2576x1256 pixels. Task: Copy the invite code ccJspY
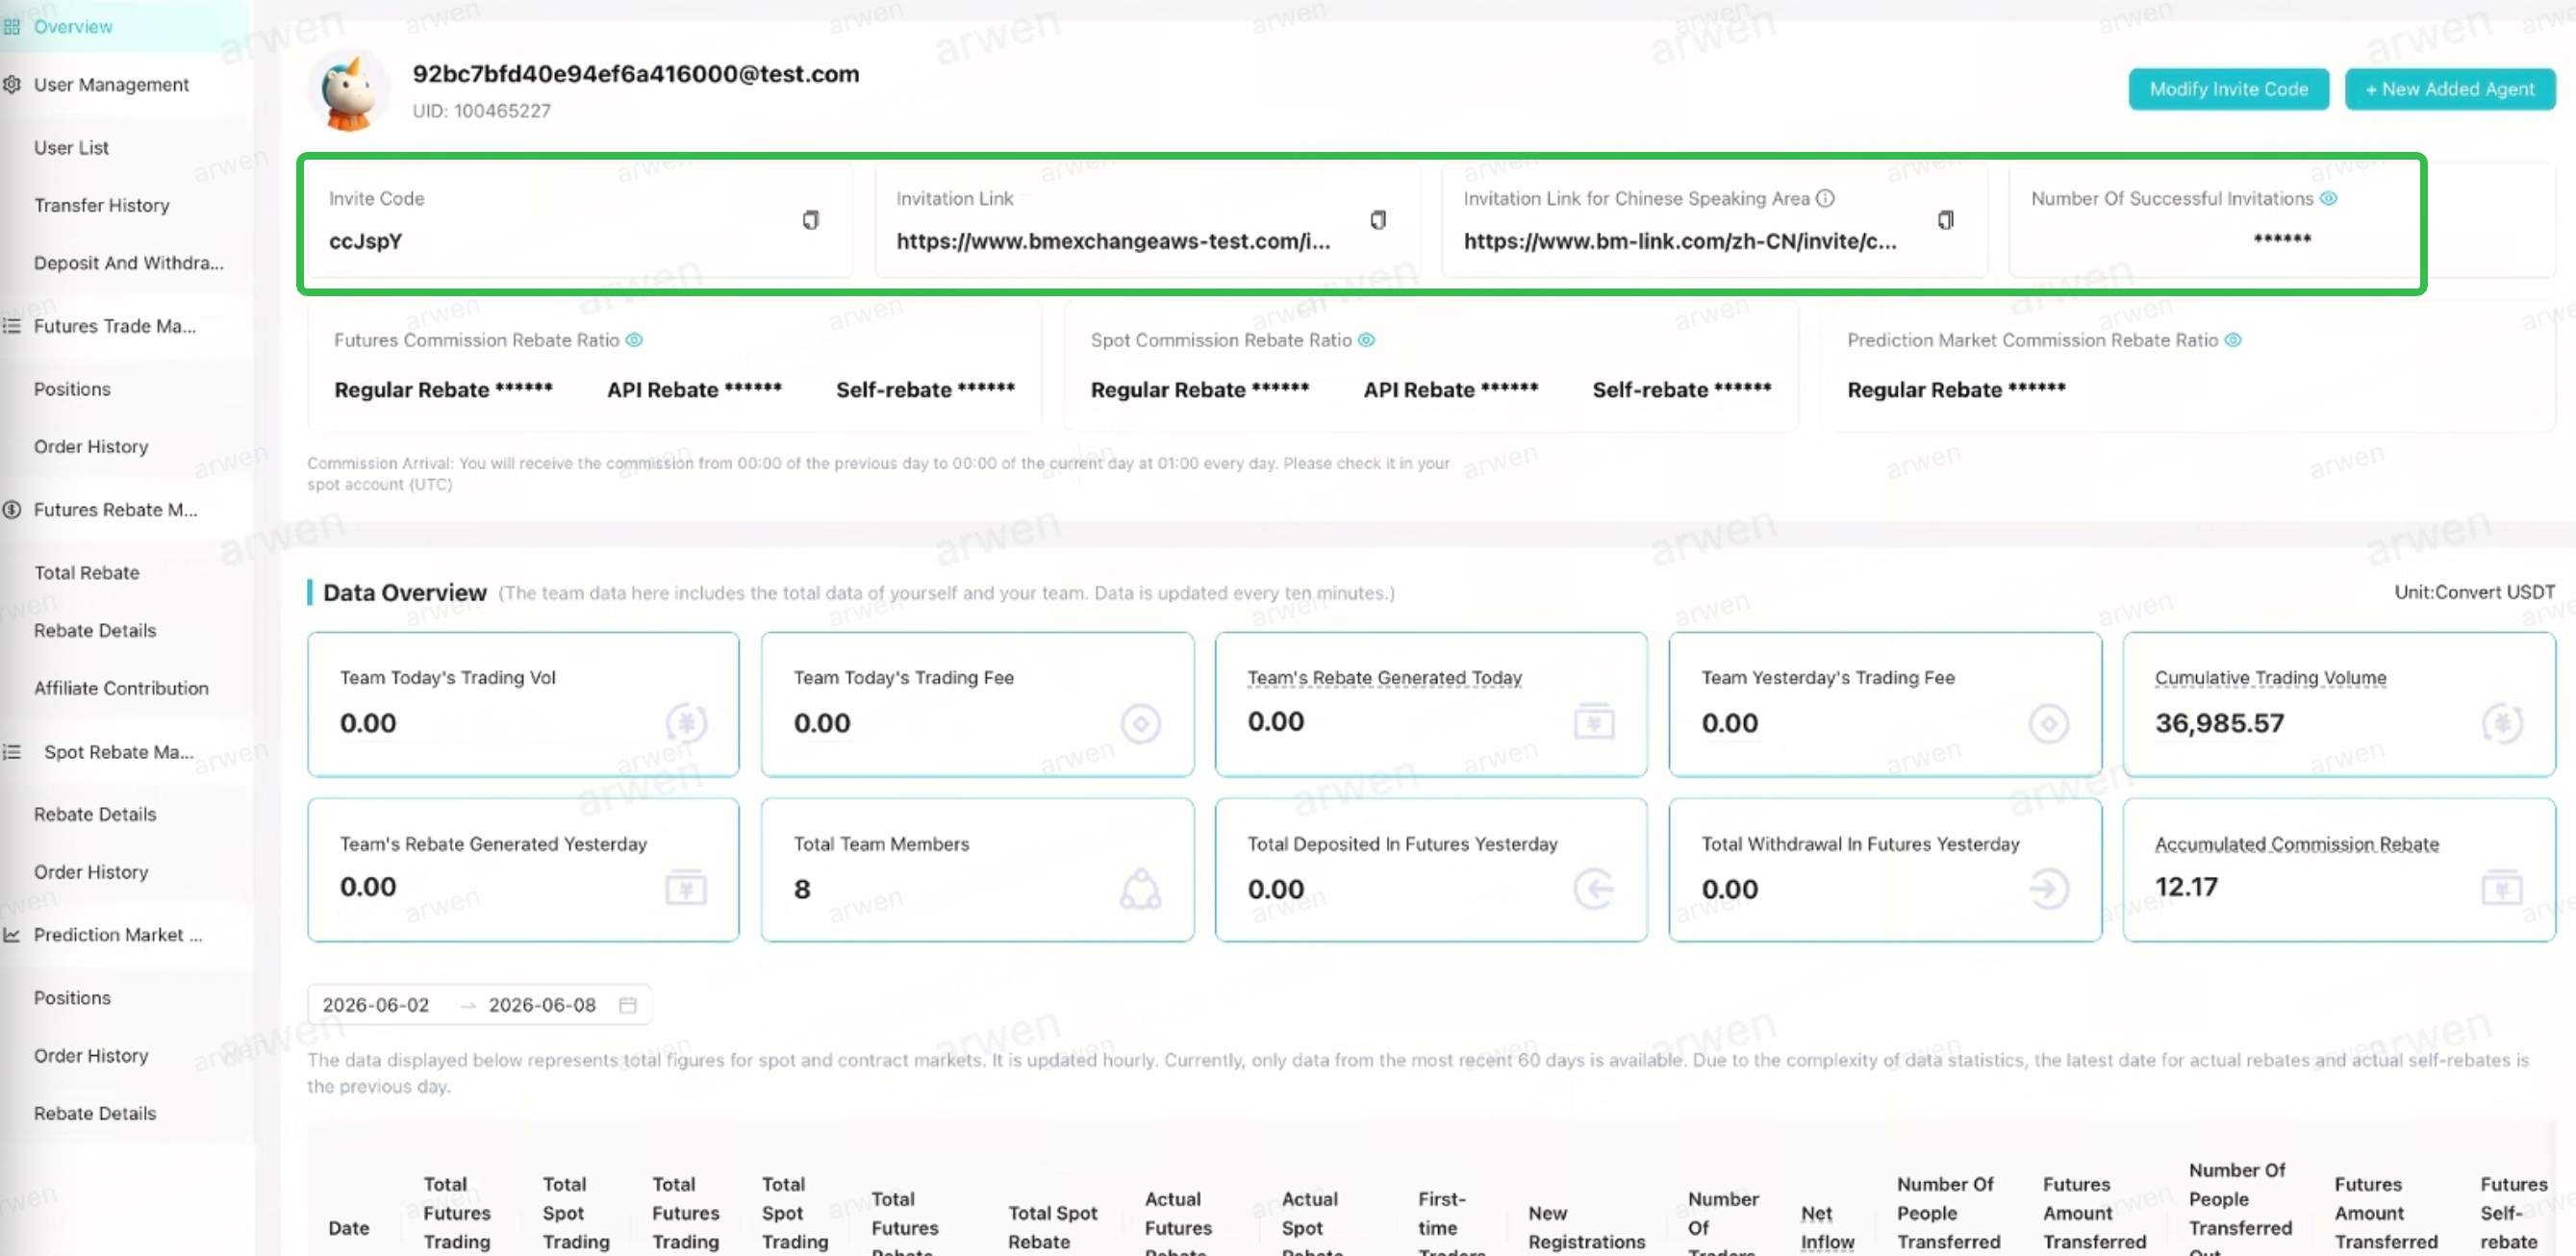[x=810, y=220]
